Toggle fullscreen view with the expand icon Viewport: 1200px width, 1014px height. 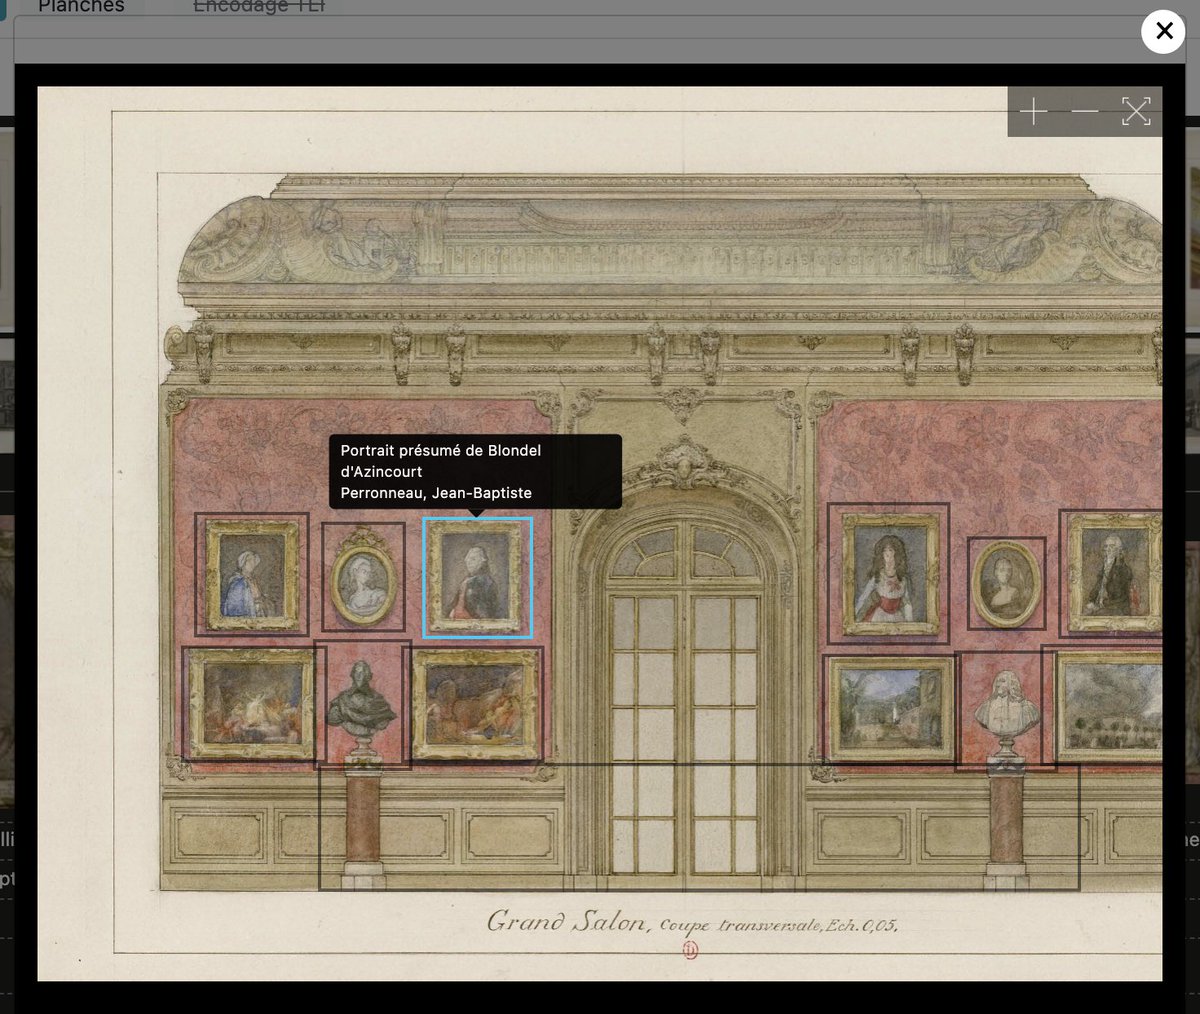1136,111
